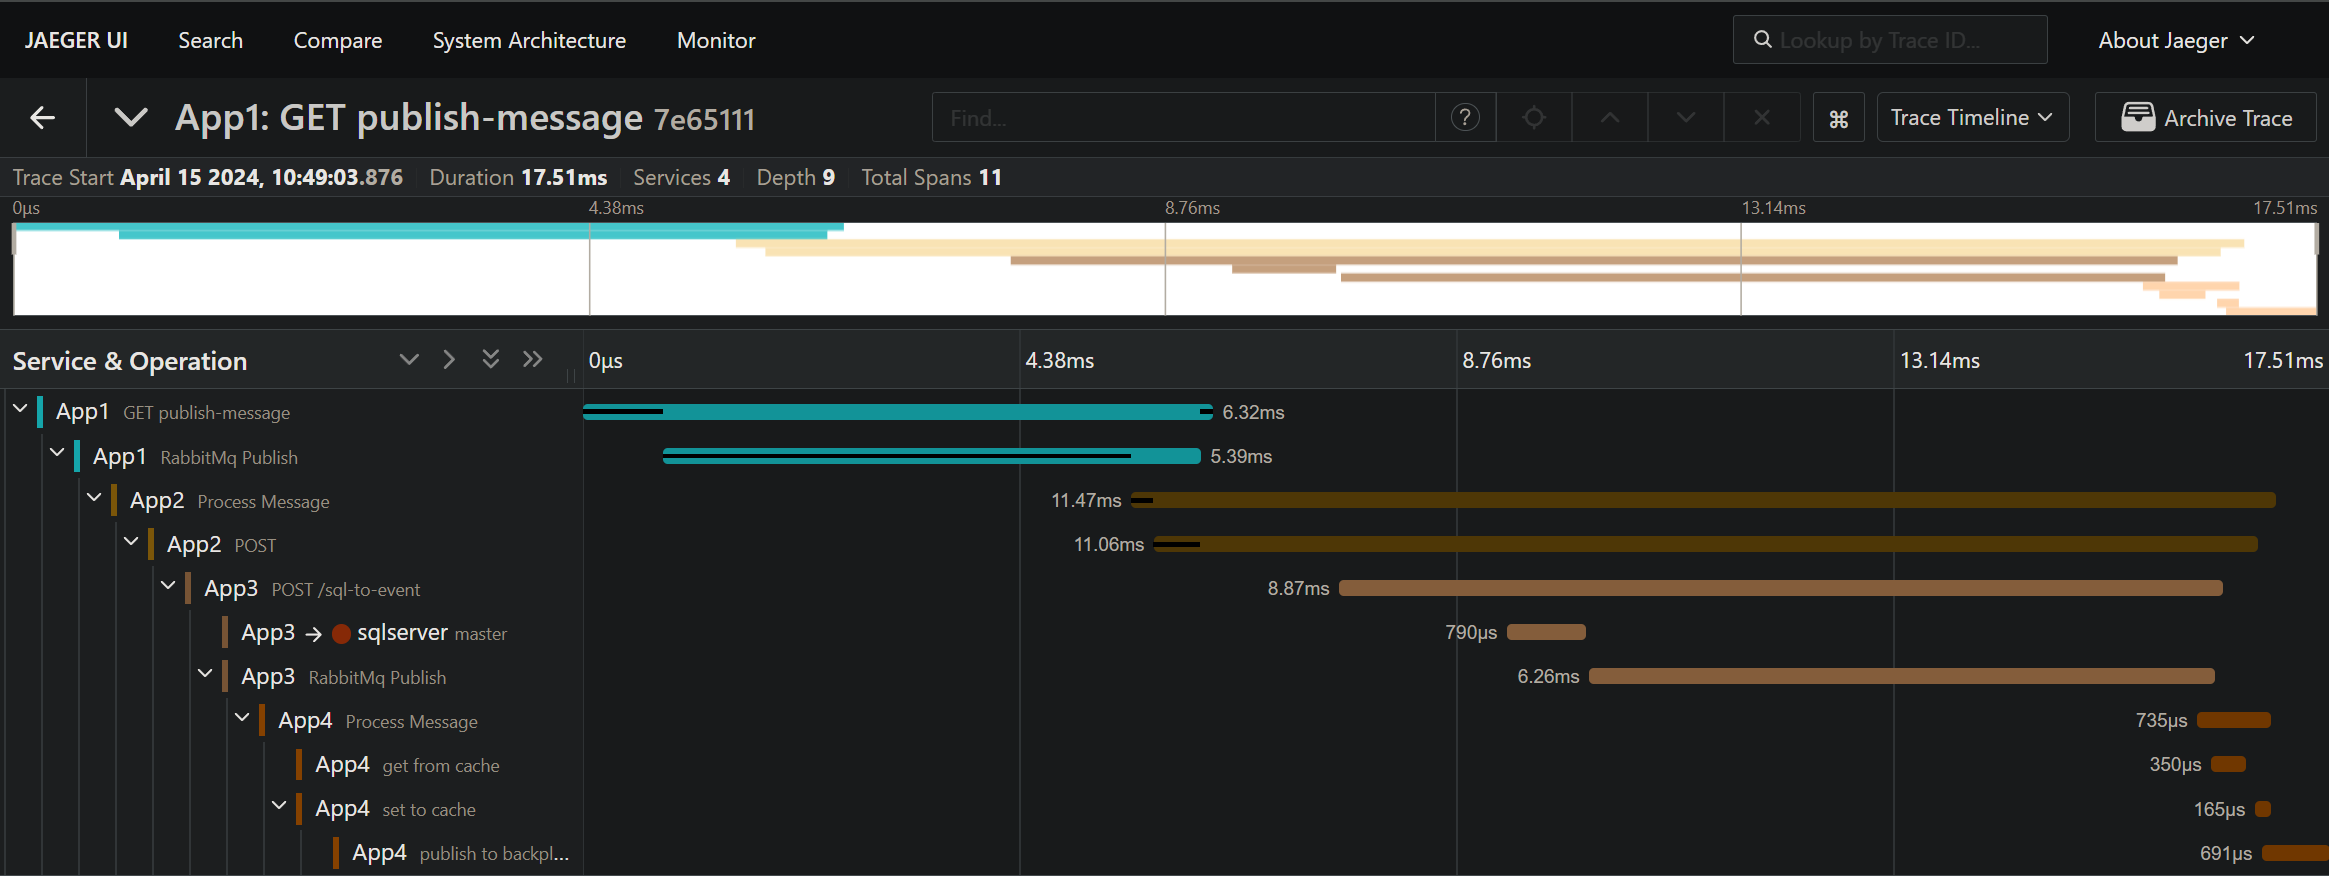
Task: Select App3 sqlserver master span row
Action: [374, 632]
